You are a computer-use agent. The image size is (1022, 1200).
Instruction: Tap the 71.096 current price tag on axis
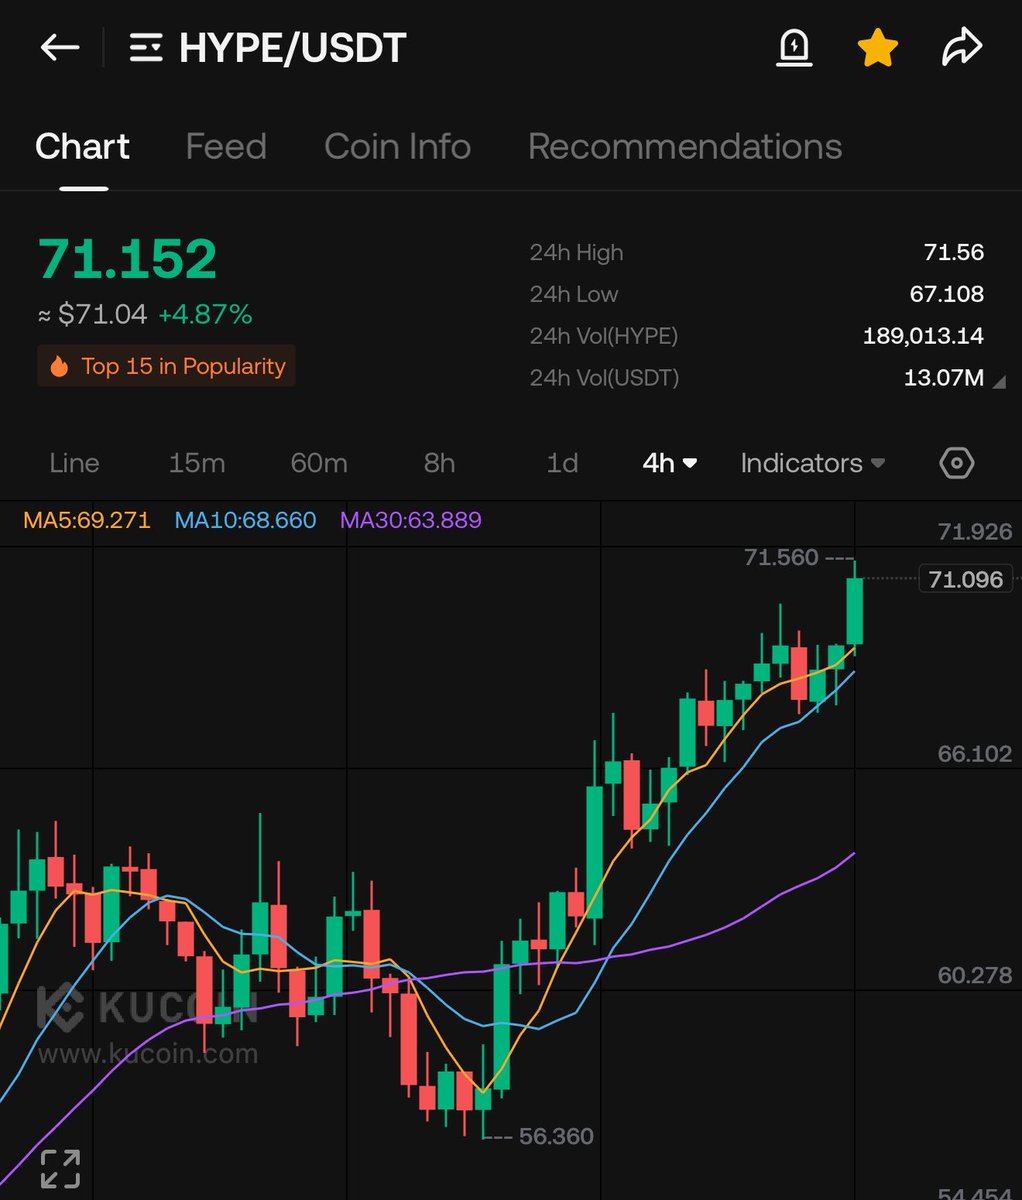[x=966, y=579]
